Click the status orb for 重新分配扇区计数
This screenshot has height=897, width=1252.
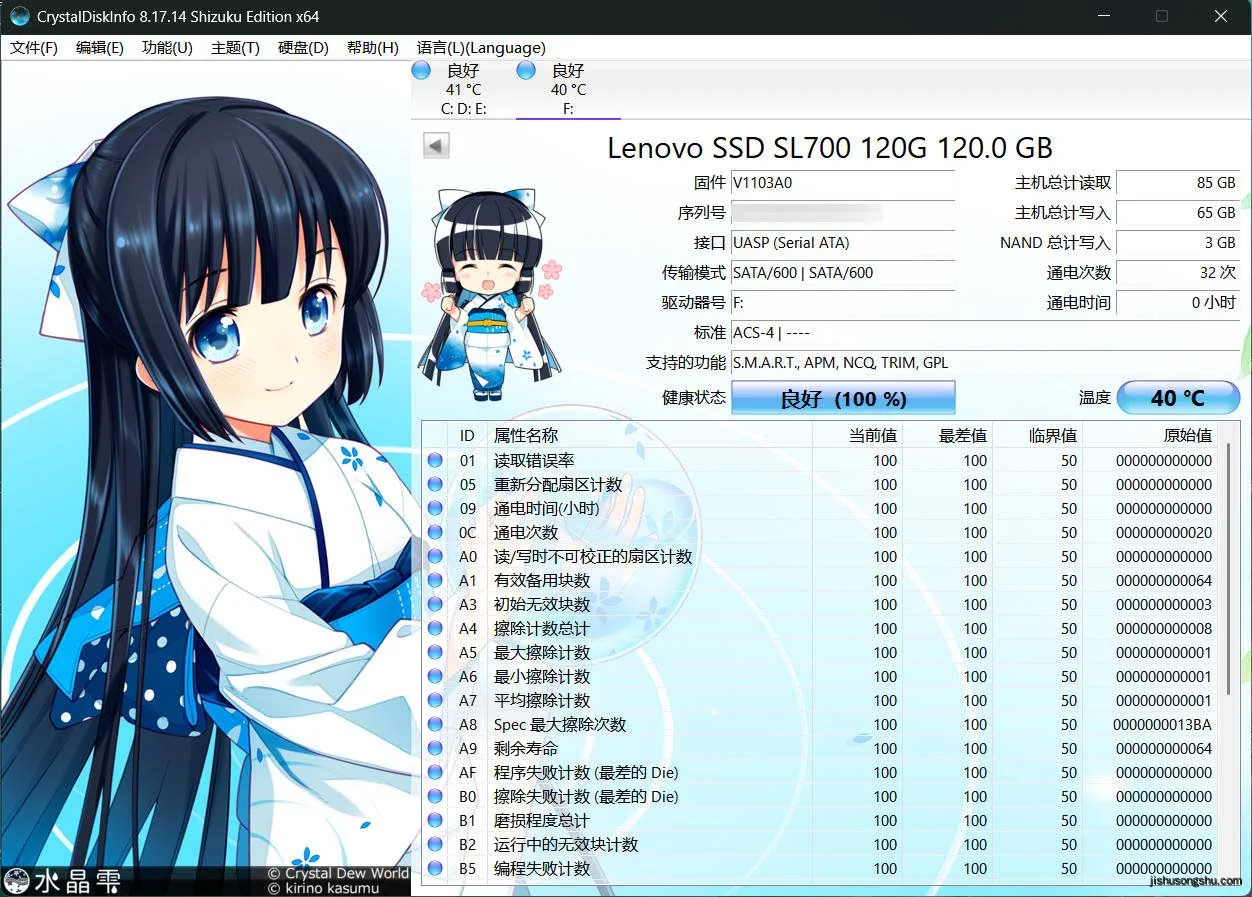(435, 484)
